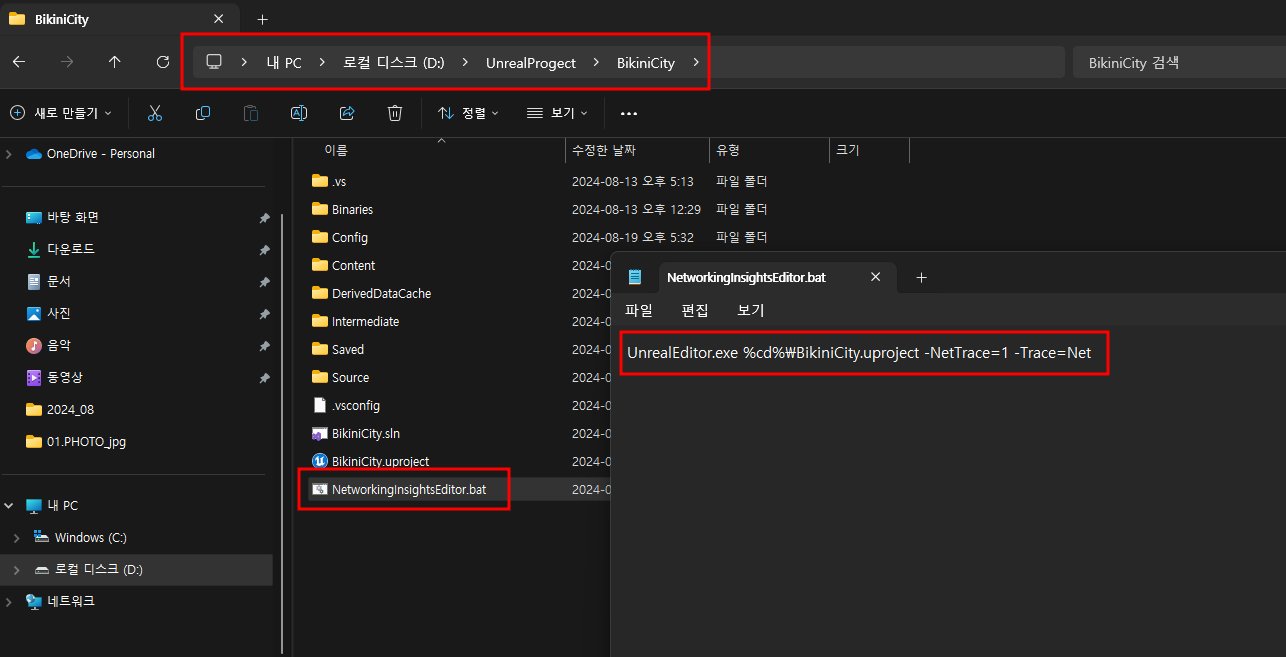Expand the OneDrive - Personal node
The width and height of the screenshot is (1286, 657).
click(x=10, y=154)
